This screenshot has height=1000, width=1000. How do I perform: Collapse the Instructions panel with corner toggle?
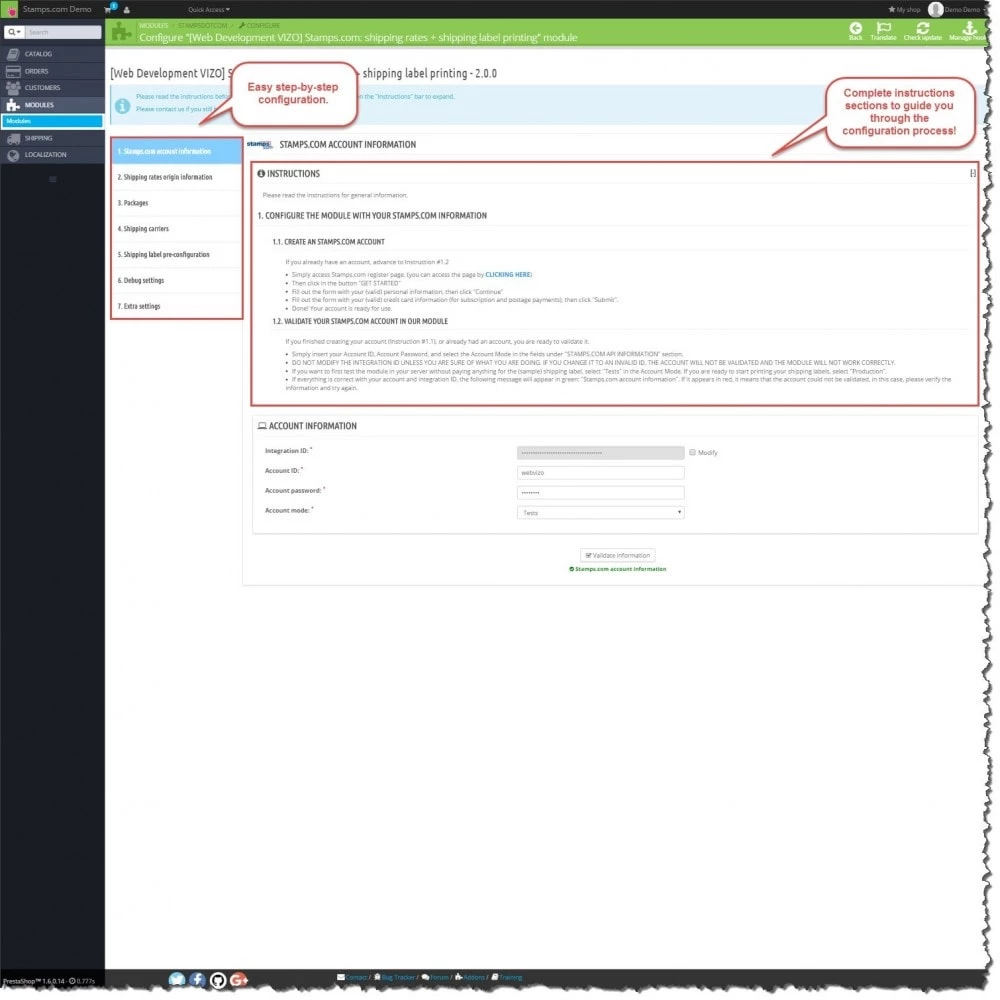pyautogui.click(x=972, y=173)
